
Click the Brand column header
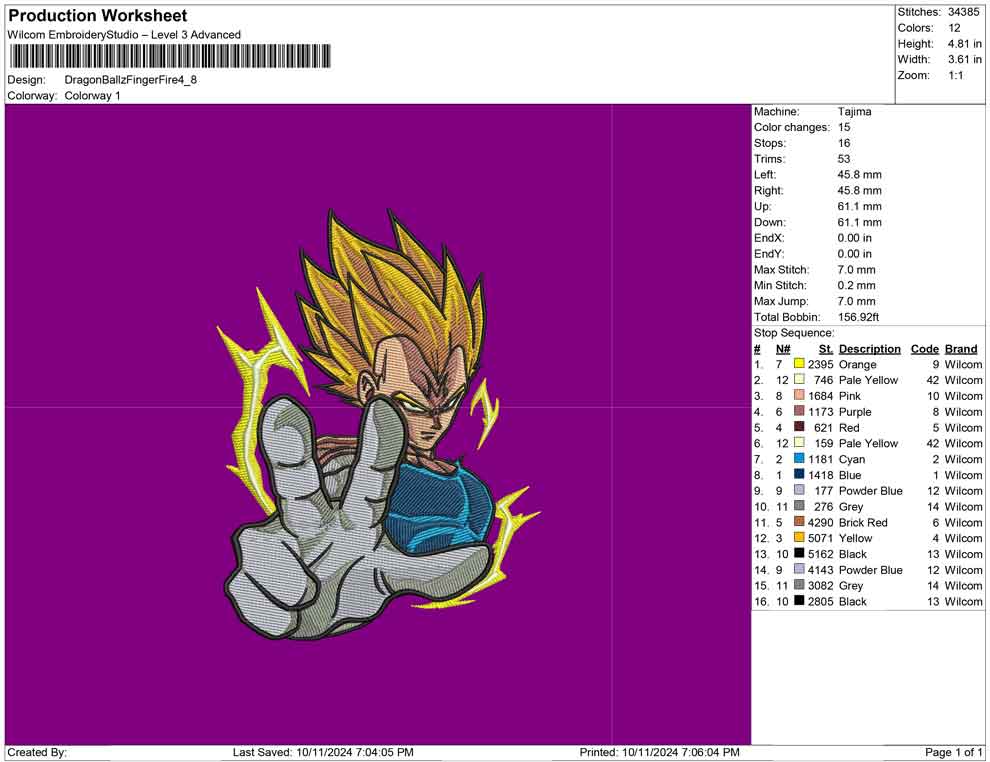point(961,349)
